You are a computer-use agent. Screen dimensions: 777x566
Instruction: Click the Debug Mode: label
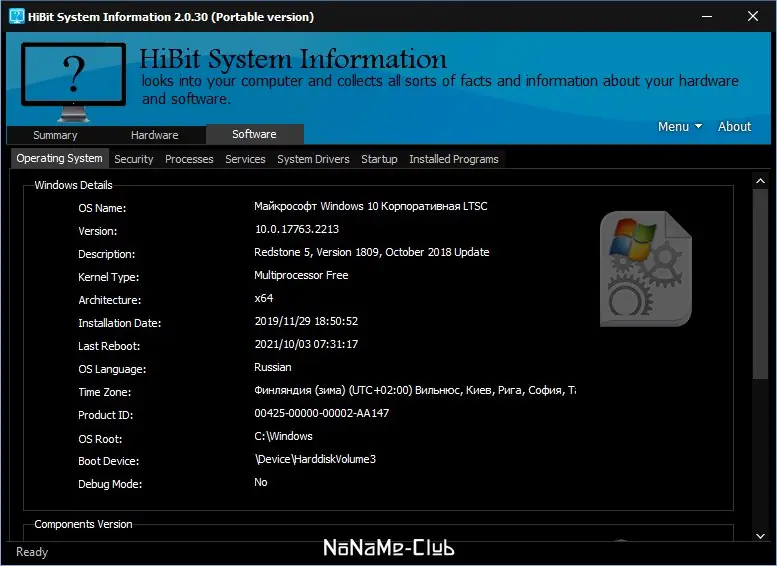pos(110,484)
